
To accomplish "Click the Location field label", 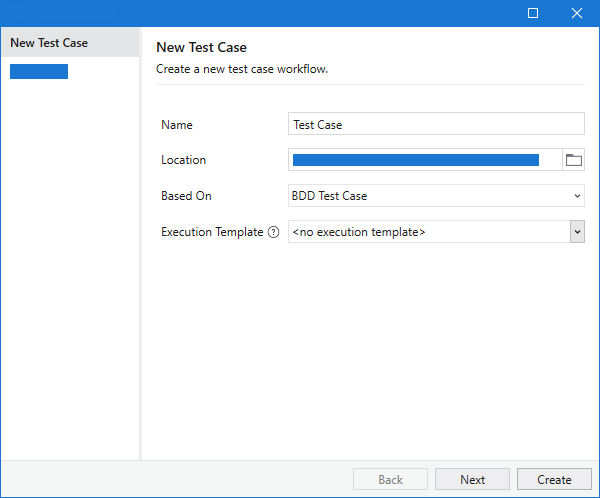I will coord(183,160).
